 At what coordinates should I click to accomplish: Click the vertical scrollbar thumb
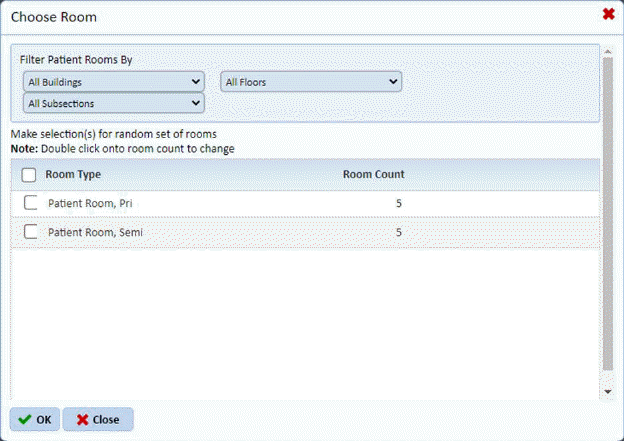coord(608,210)
